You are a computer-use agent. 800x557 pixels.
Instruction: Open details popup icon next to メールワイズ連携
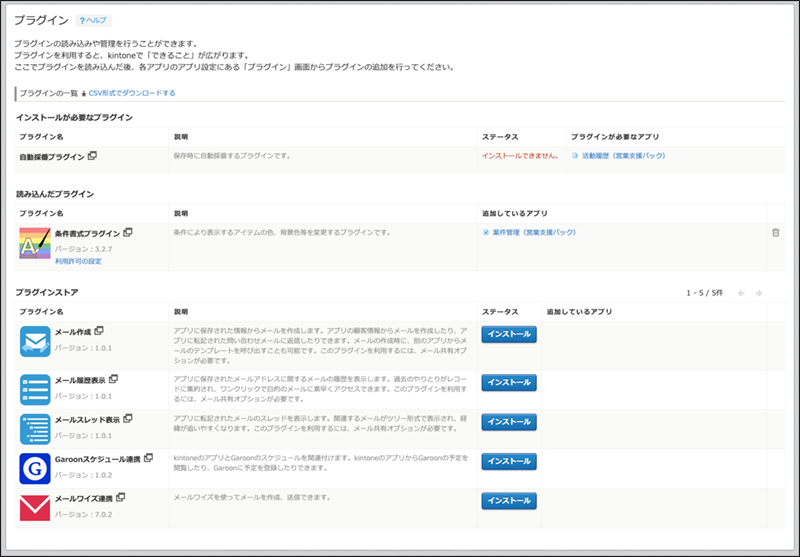coord(120,497)
